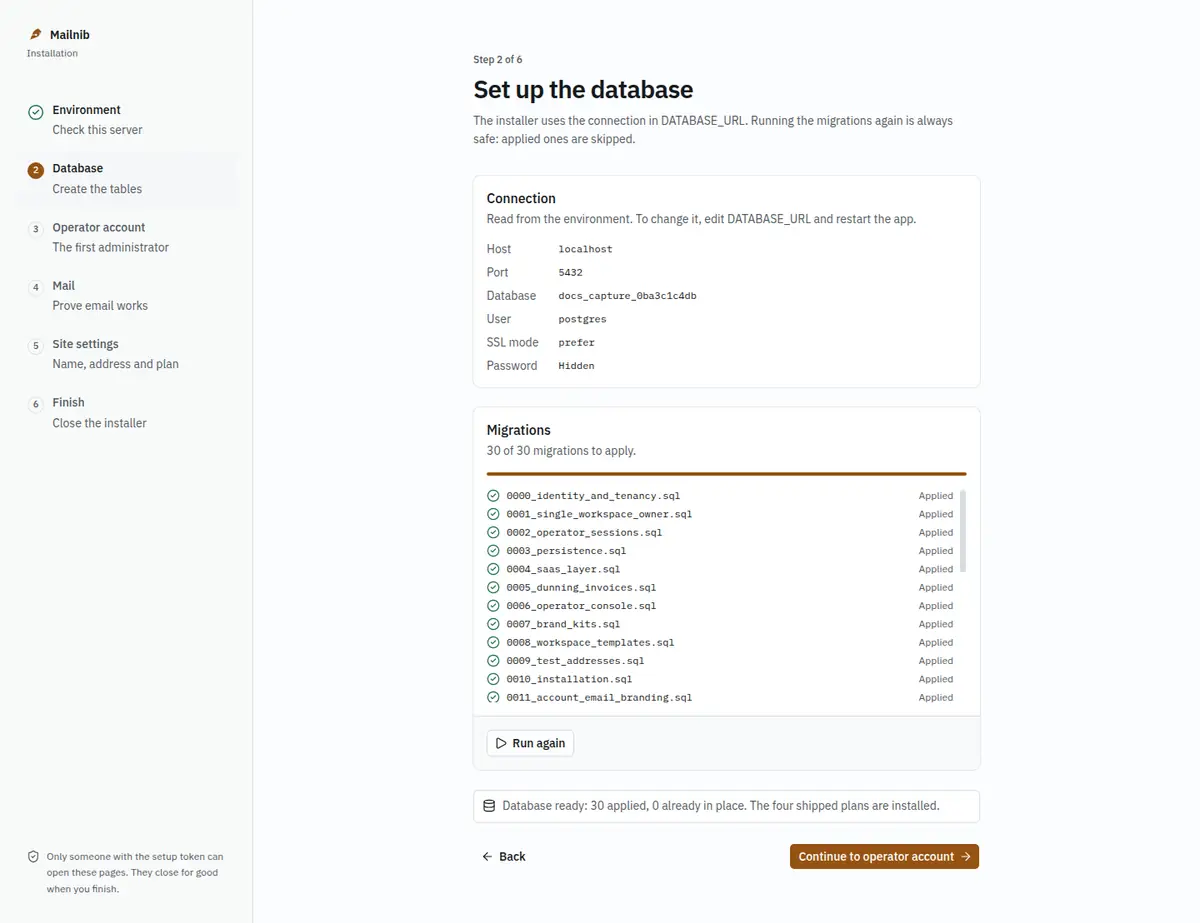Click the '30 of 30 migrations to apply' text
Viewport: 1200px width, 923px height.
tap(561, 451)
